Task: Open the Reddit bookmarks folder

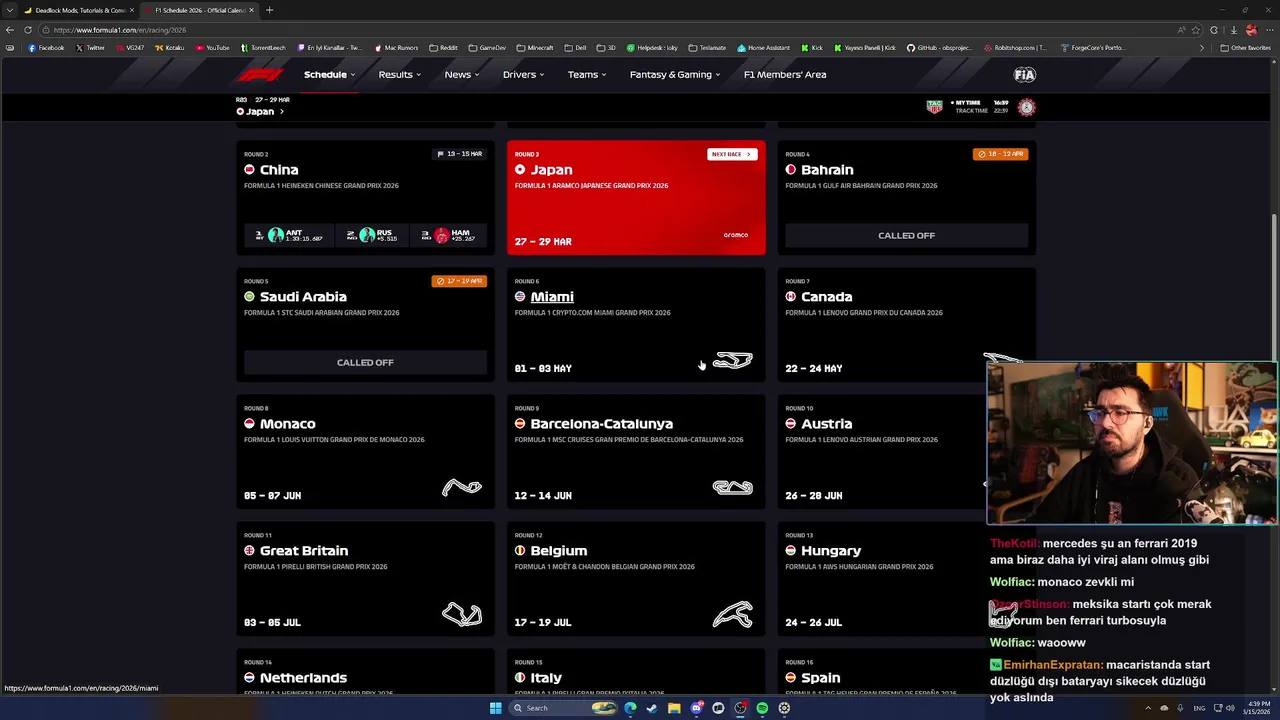Action: point(443,47)
